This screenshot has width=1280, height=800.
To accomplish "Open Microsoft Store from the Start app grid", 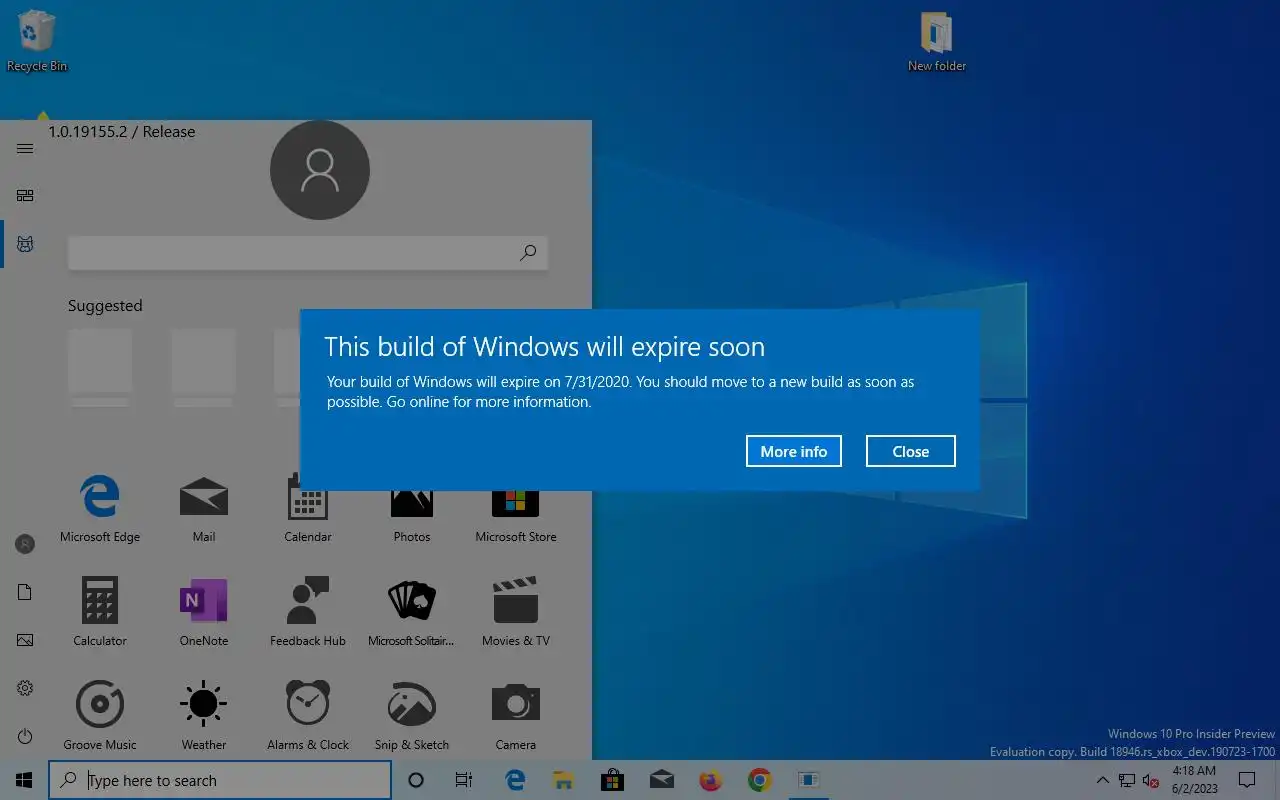I will [x=516, y=508].
